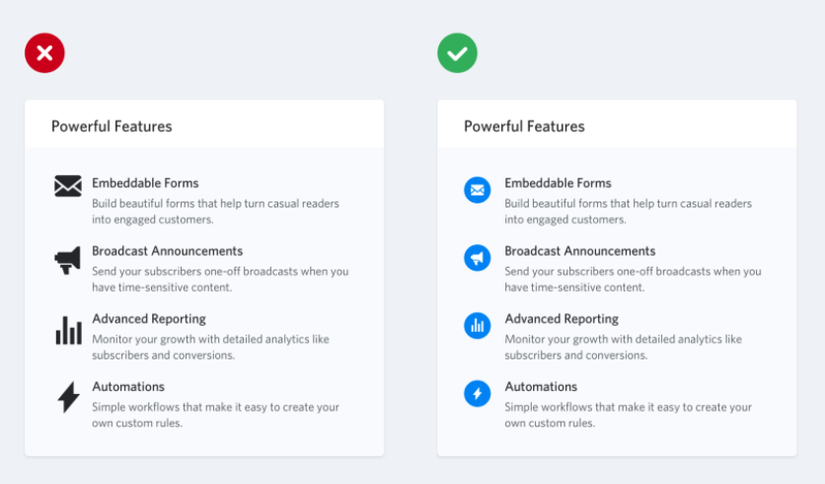This screenshot has width=825, height=484.
Task: Open Advanced Reporting in the right card
Action: tap(562, 319)
